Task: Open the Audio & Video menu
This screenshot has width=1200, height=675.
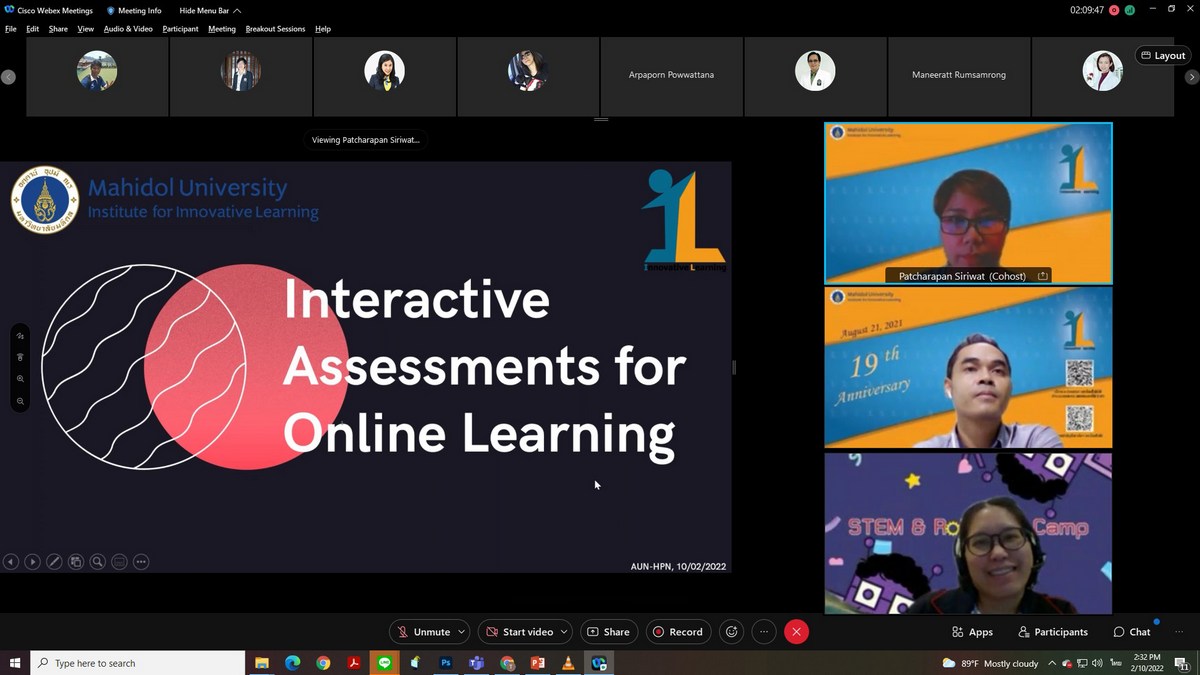Action: coord(128,29)
